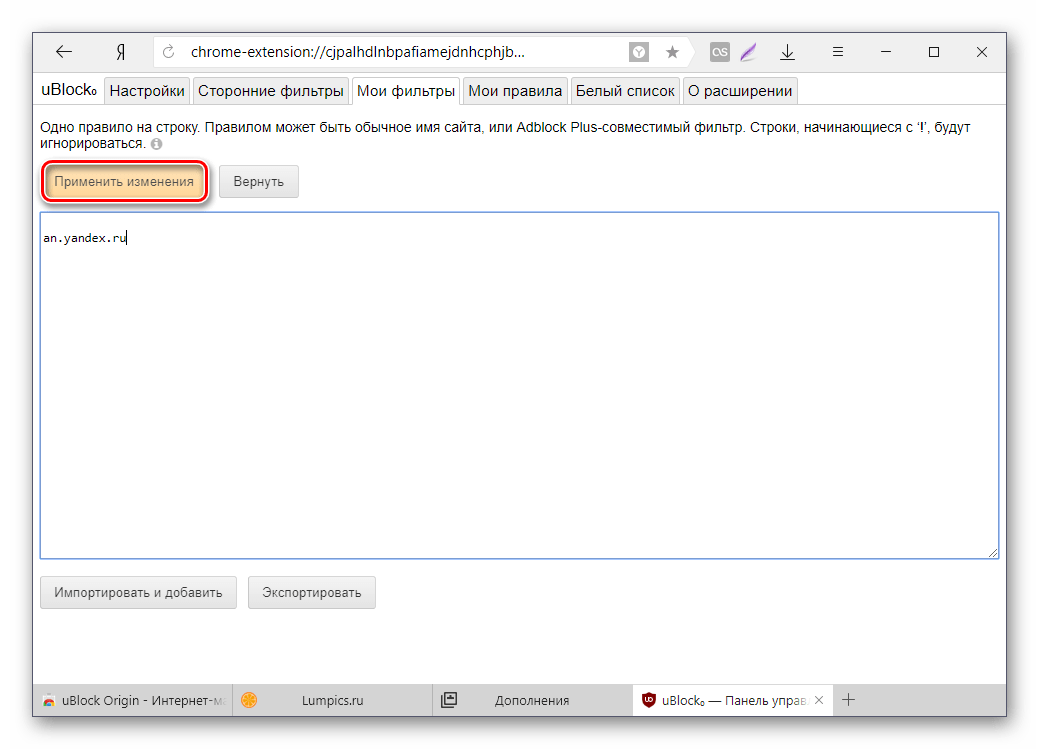Open a new browser tab with plus
The width and height of the screenshot is (1039, 749).
[851, 700]
